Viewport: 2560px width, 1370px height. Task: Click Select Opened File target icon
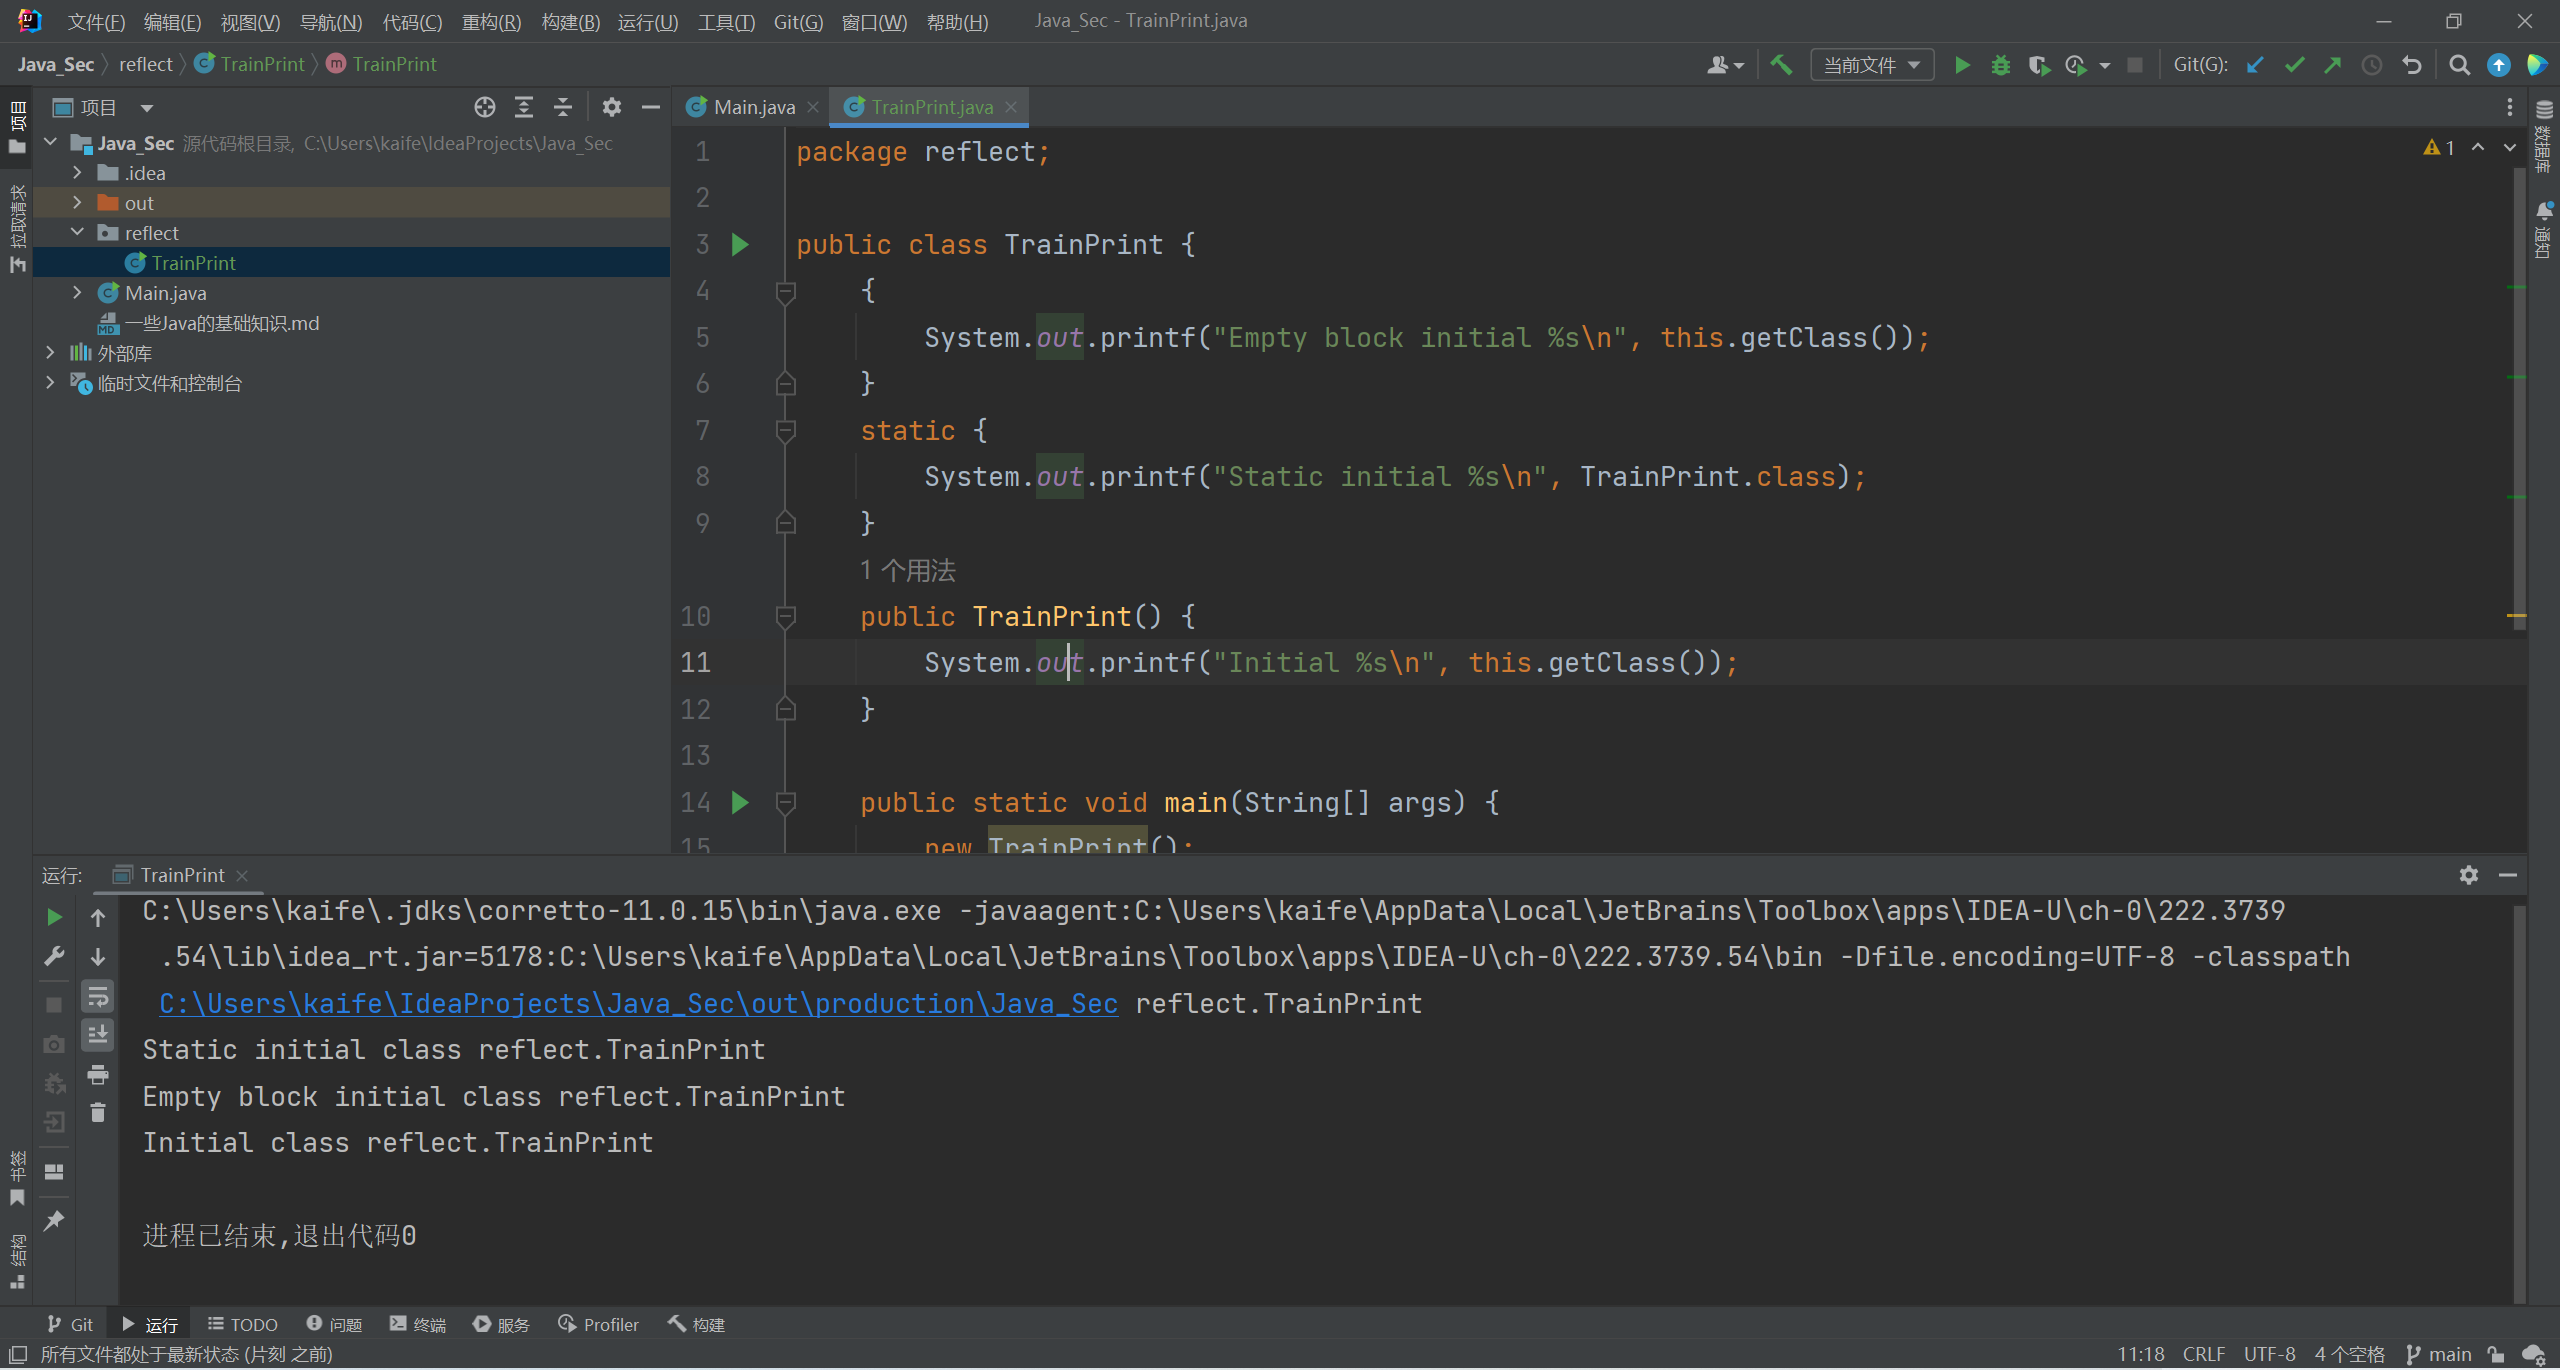485,107
